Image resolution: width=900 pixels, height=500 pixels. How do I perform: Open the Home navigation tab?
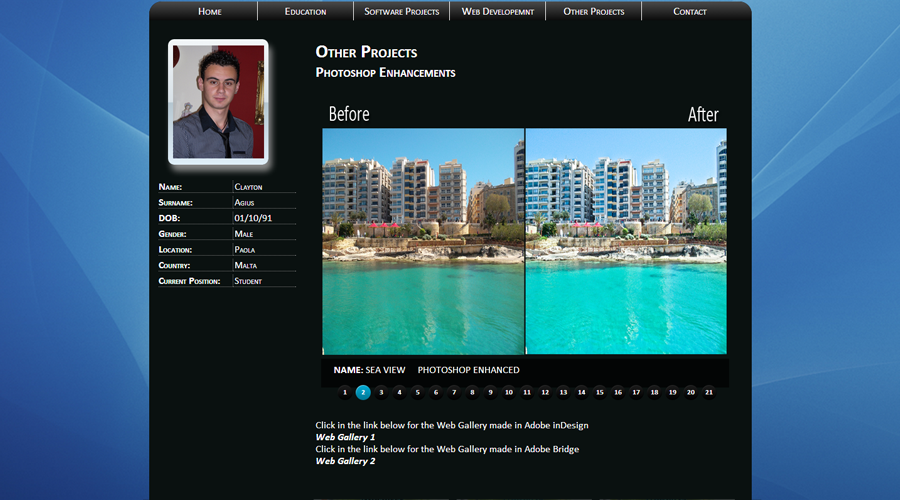(210, 11)
